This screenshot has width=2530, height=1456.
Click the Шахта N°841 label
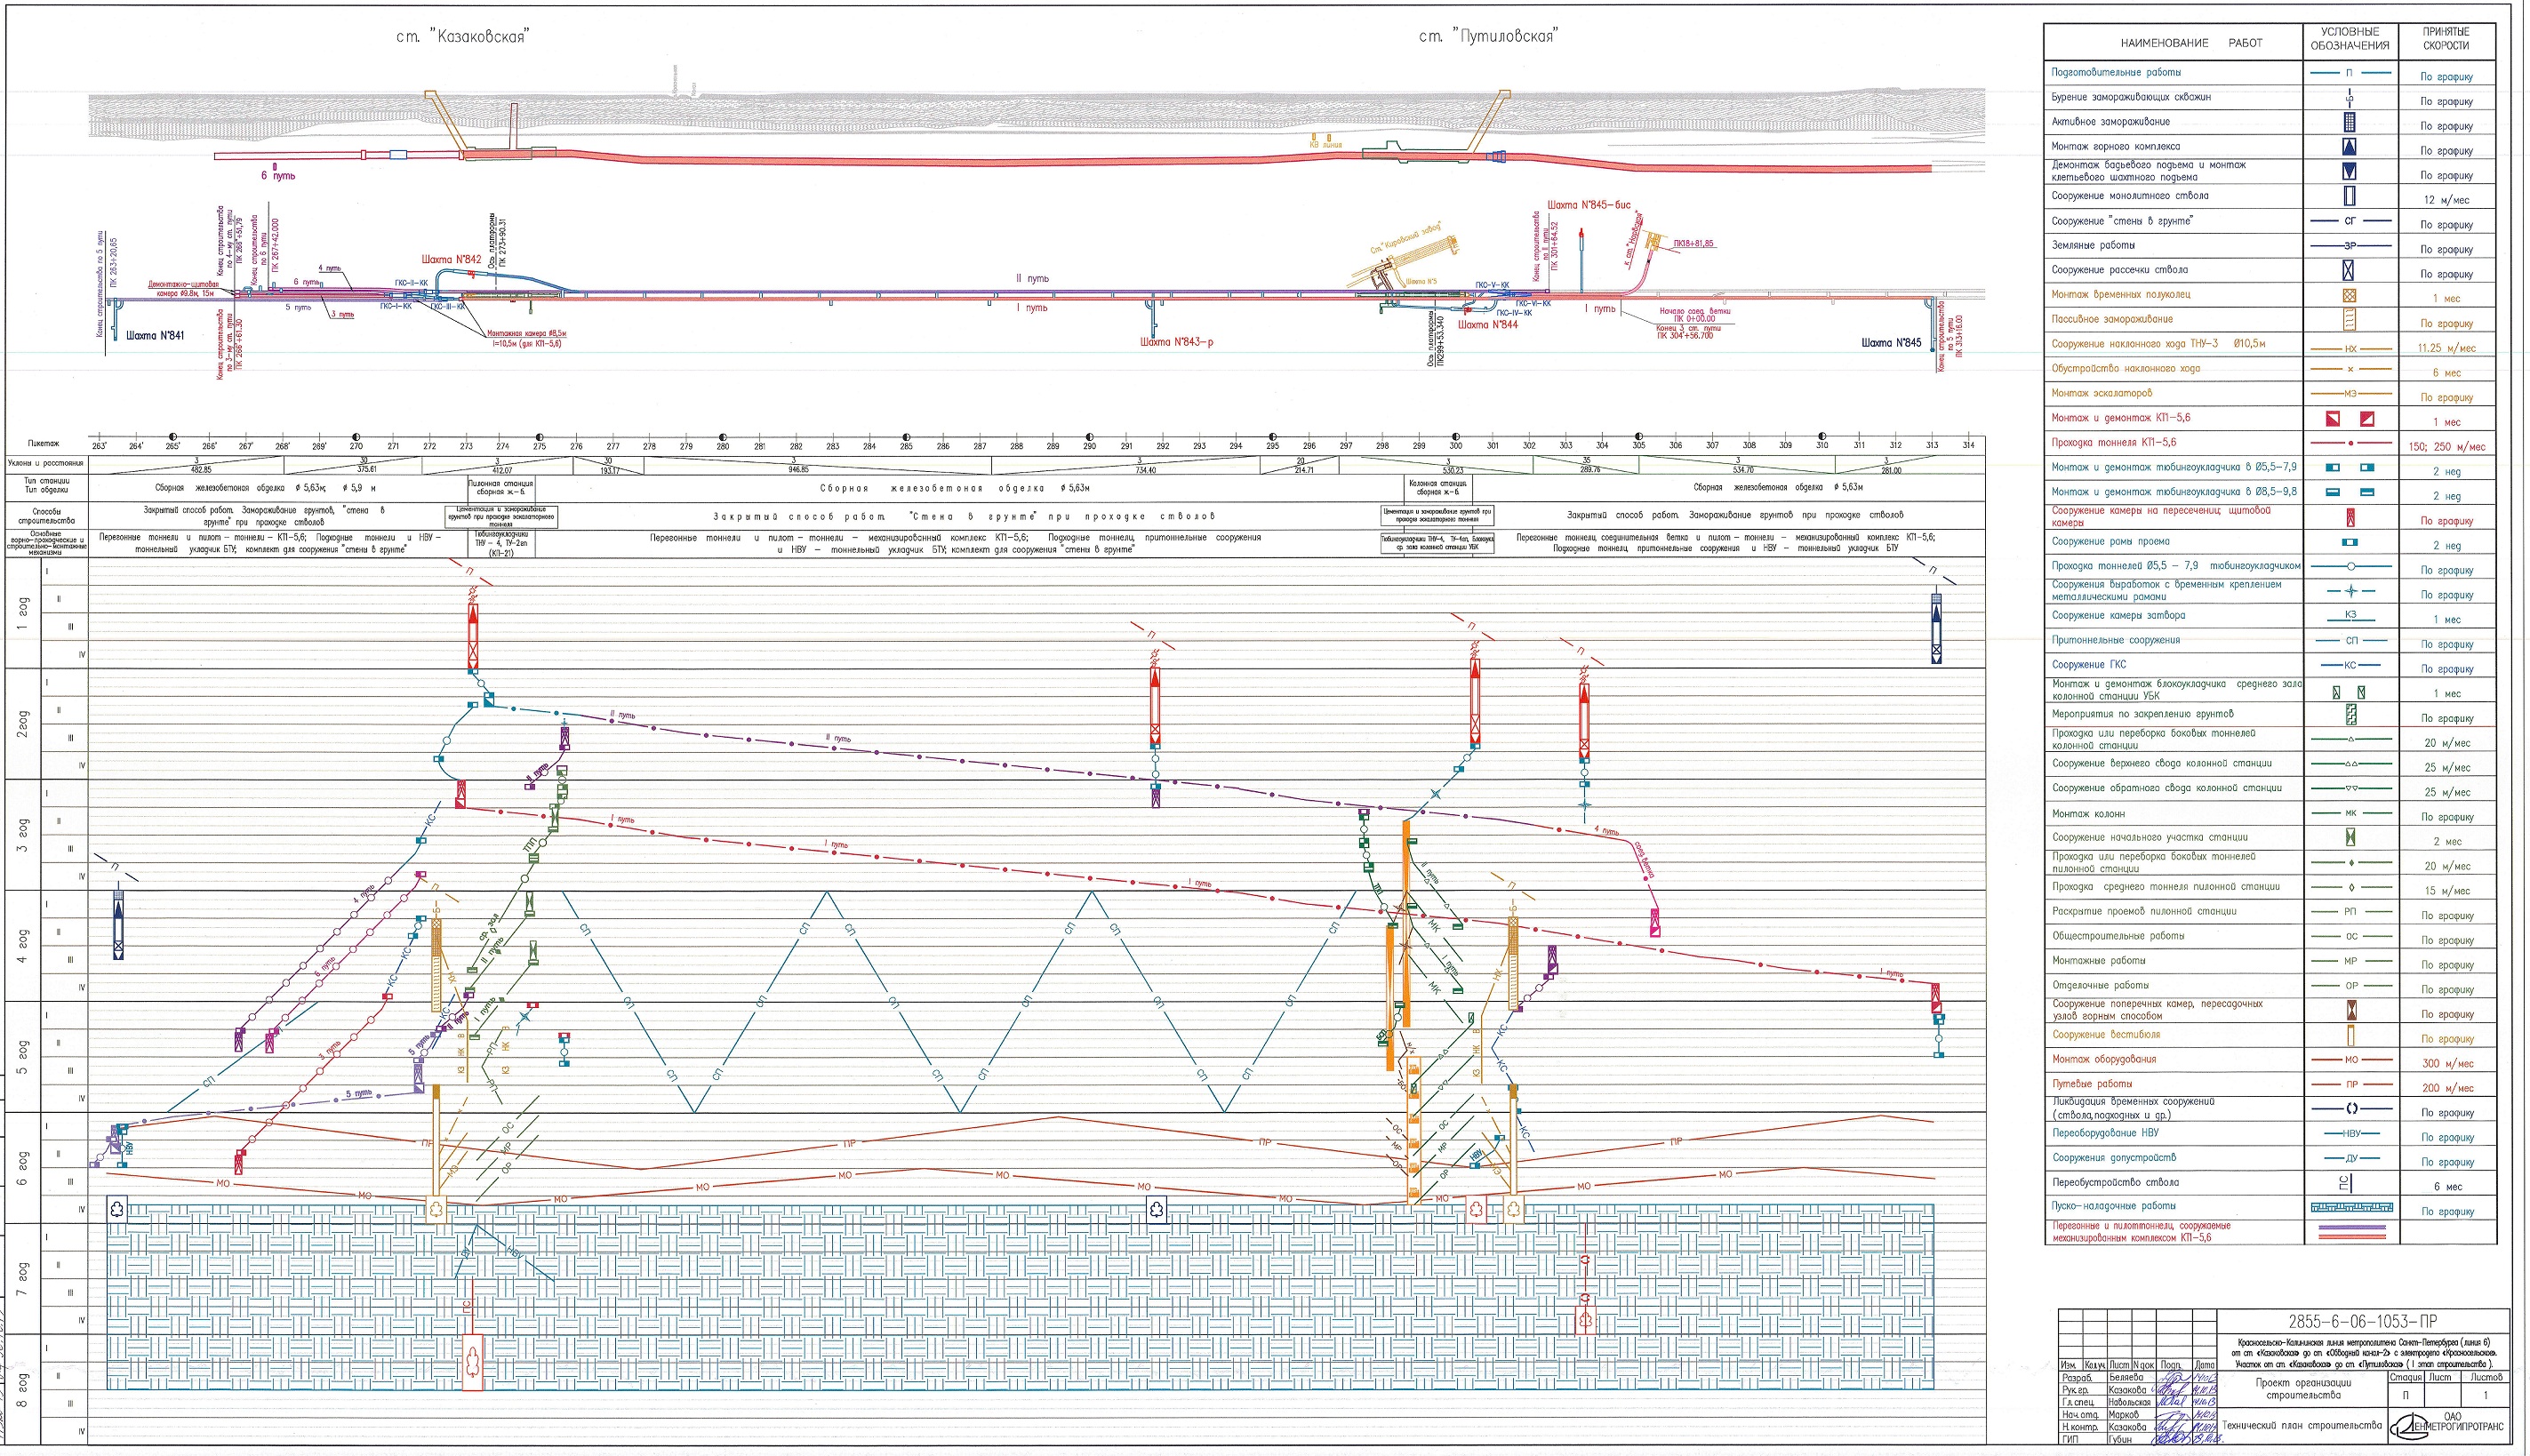pyautogui.click(x=155, y=336)
